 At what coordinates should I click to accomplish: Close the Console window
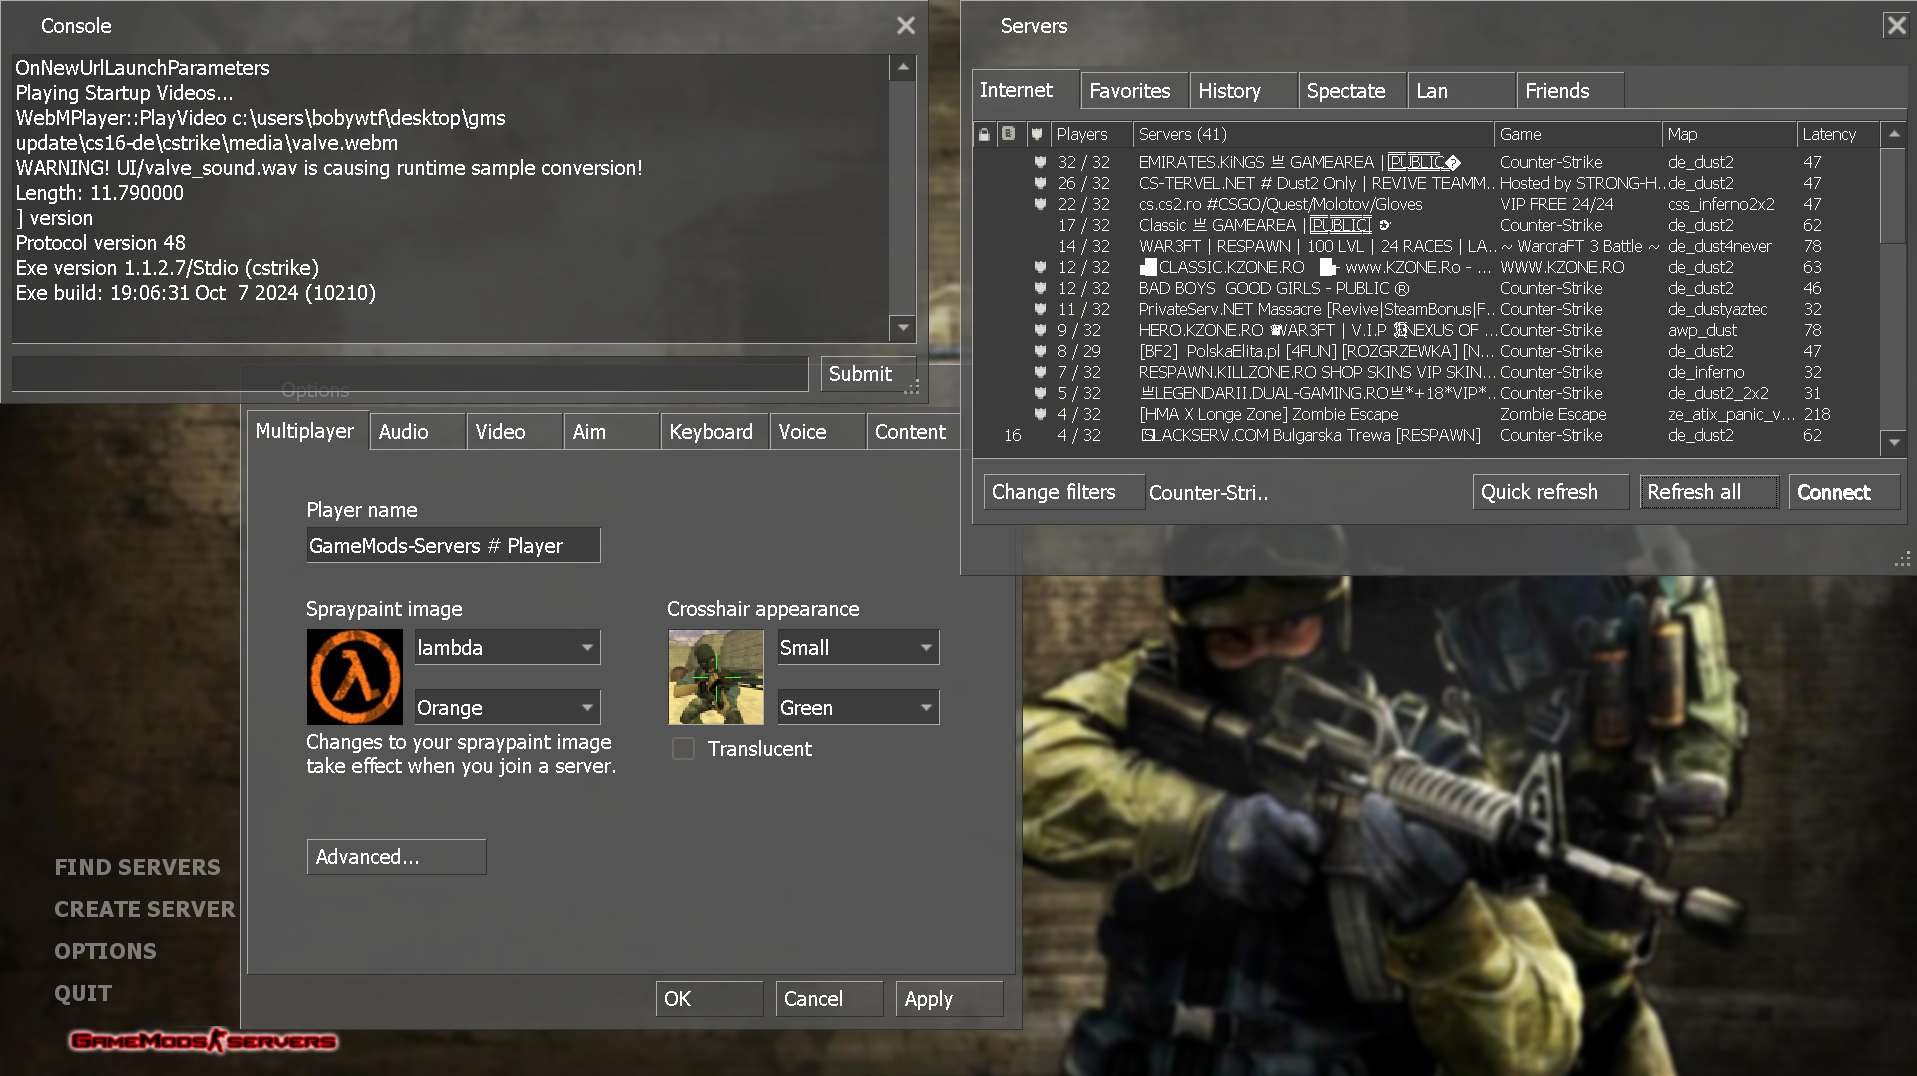906,26
